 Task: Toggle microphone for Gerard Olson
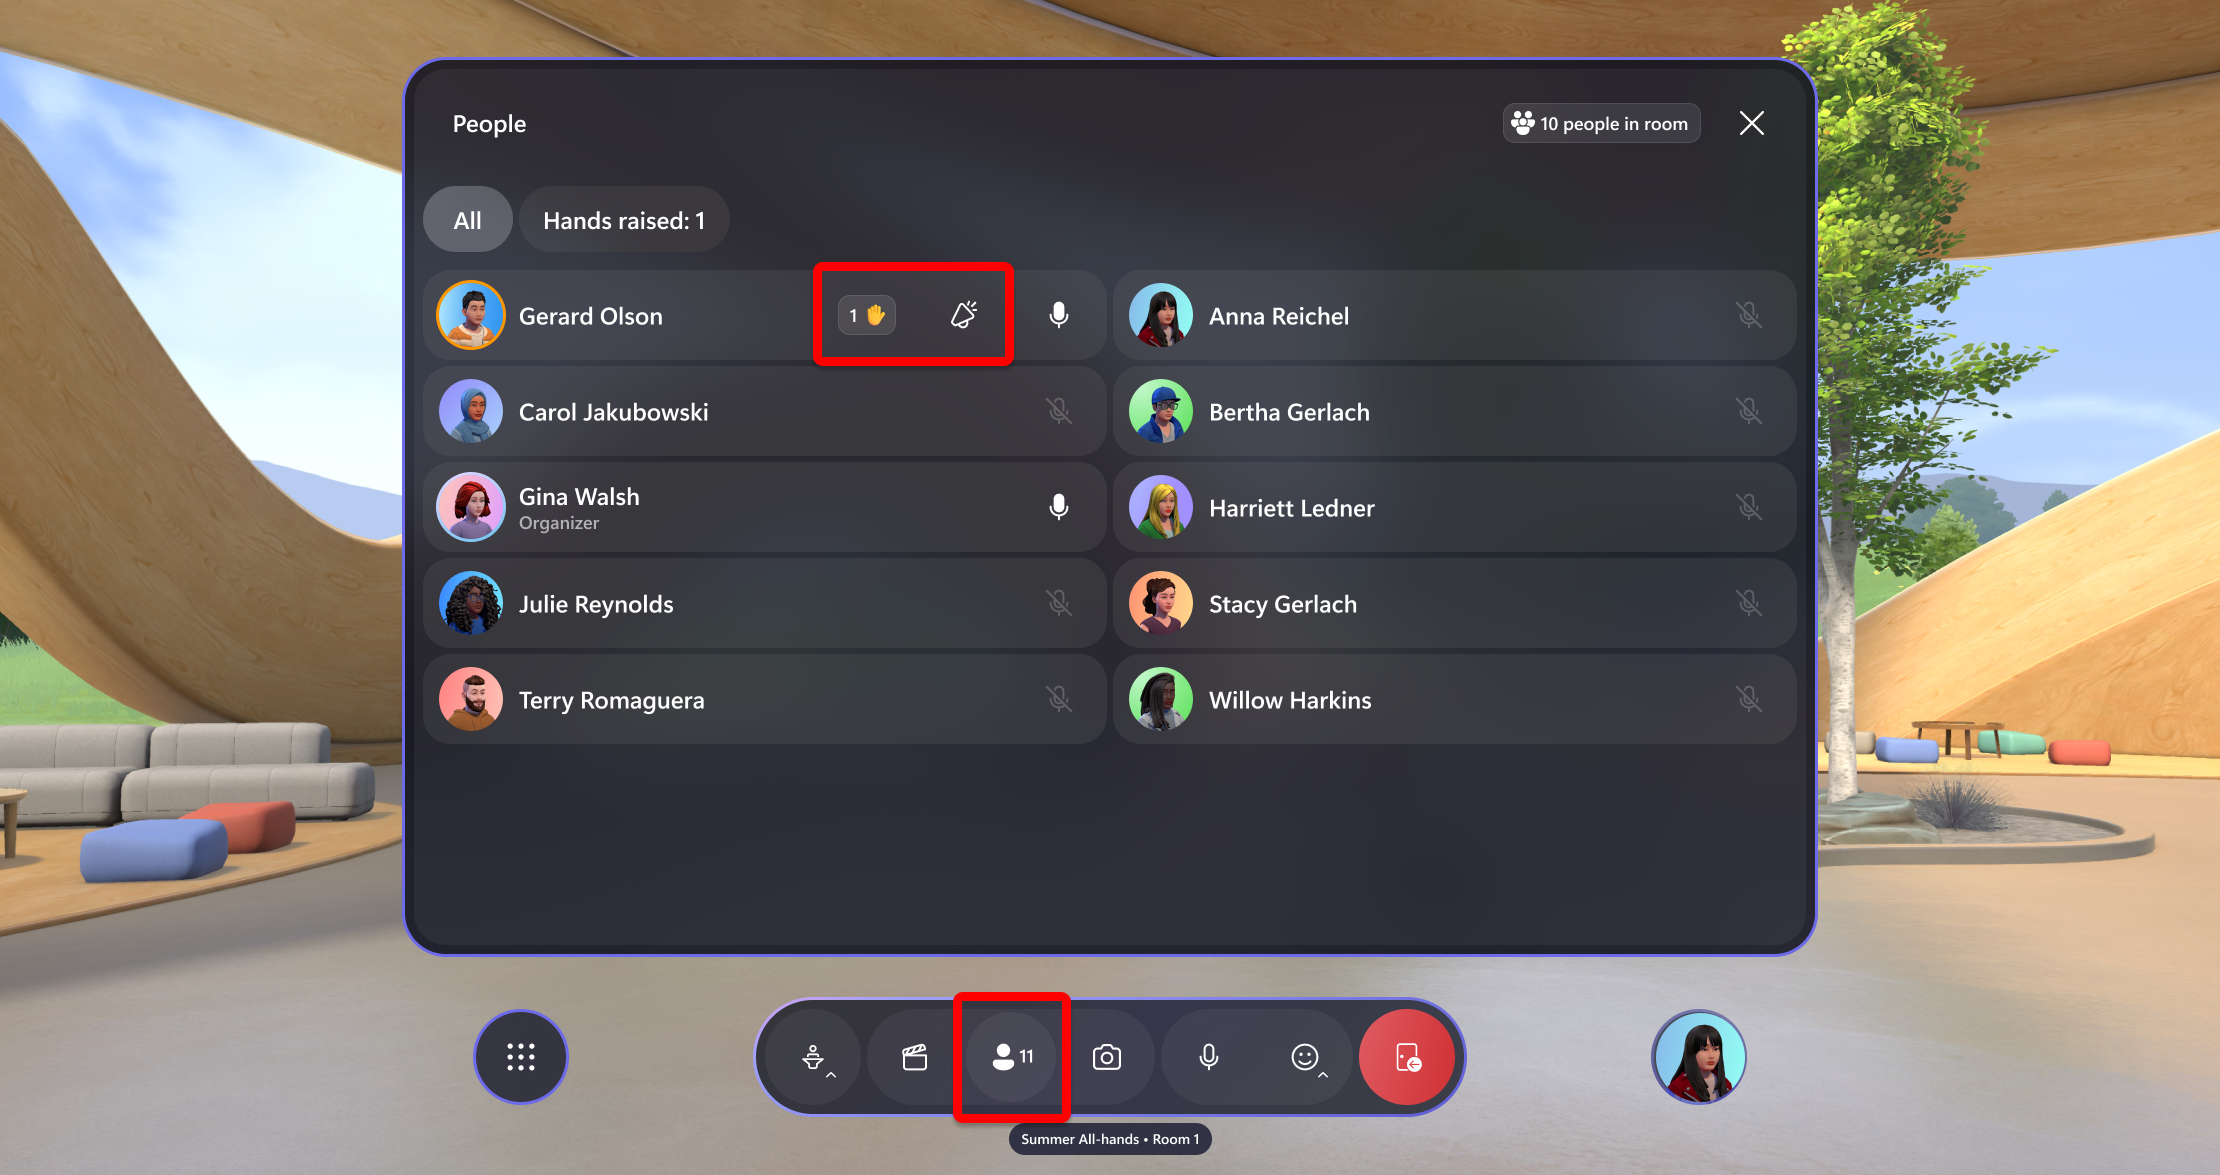[x=1060, y=314]
